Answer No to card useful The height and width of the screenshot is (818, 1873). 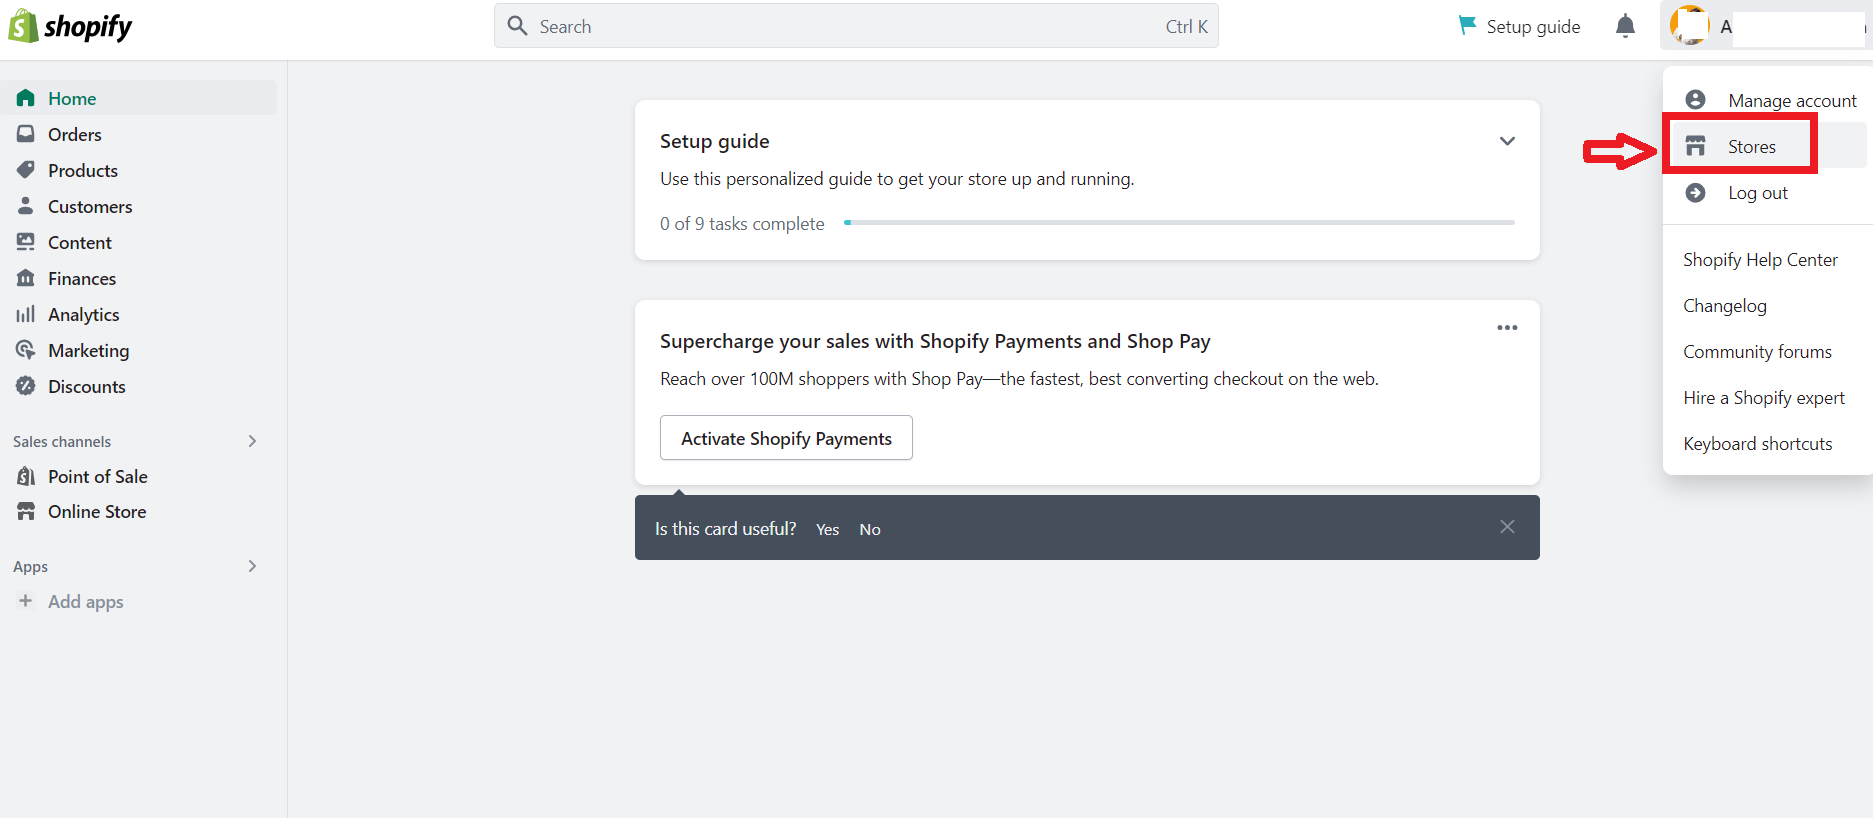click(x=870, y=529)
